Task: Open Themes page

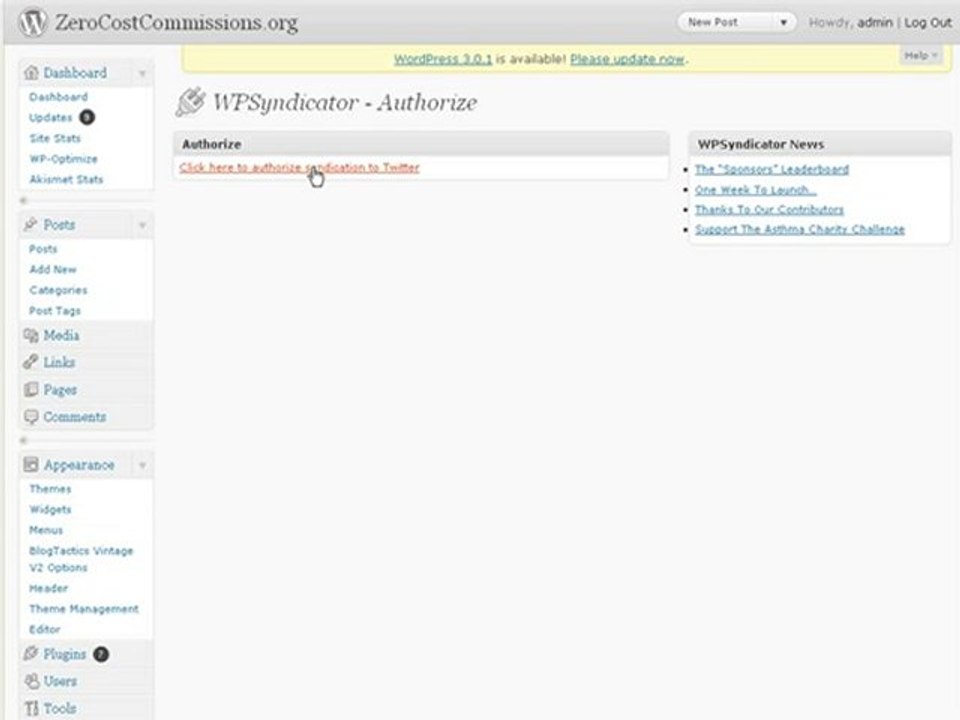Action: pos(50,489)
